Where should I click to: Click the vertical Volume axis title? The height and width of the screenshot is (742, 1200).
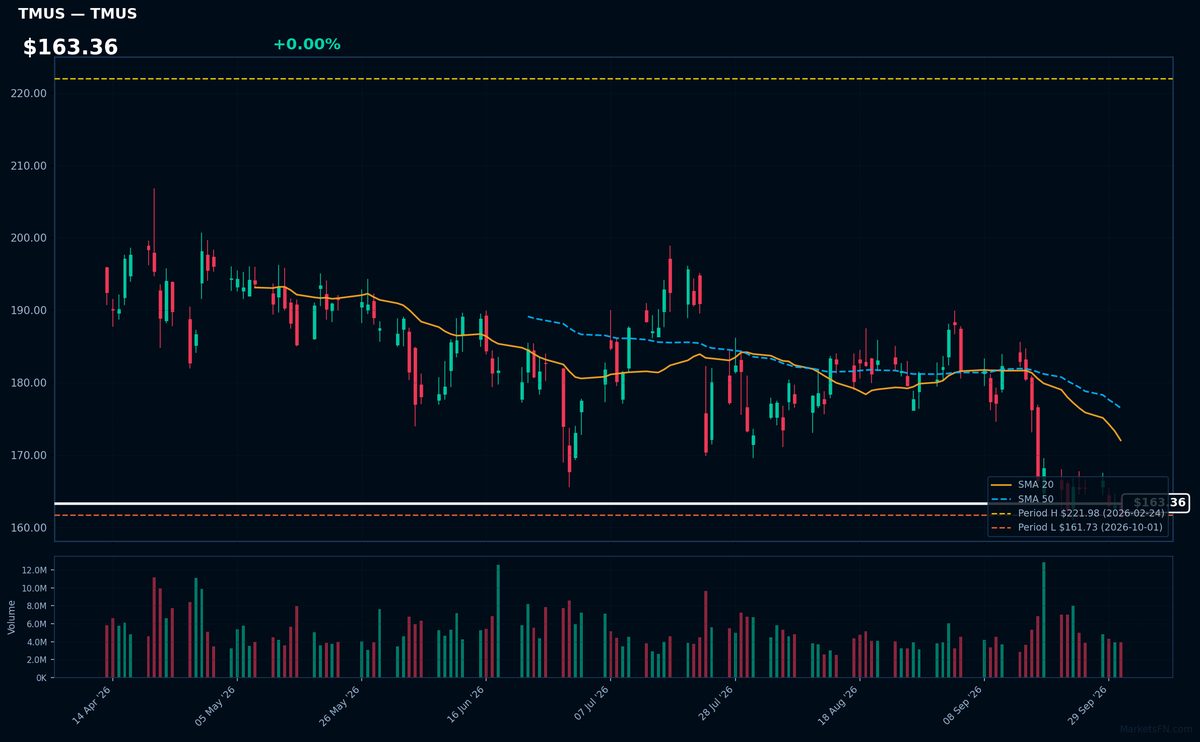coord(12,617)
